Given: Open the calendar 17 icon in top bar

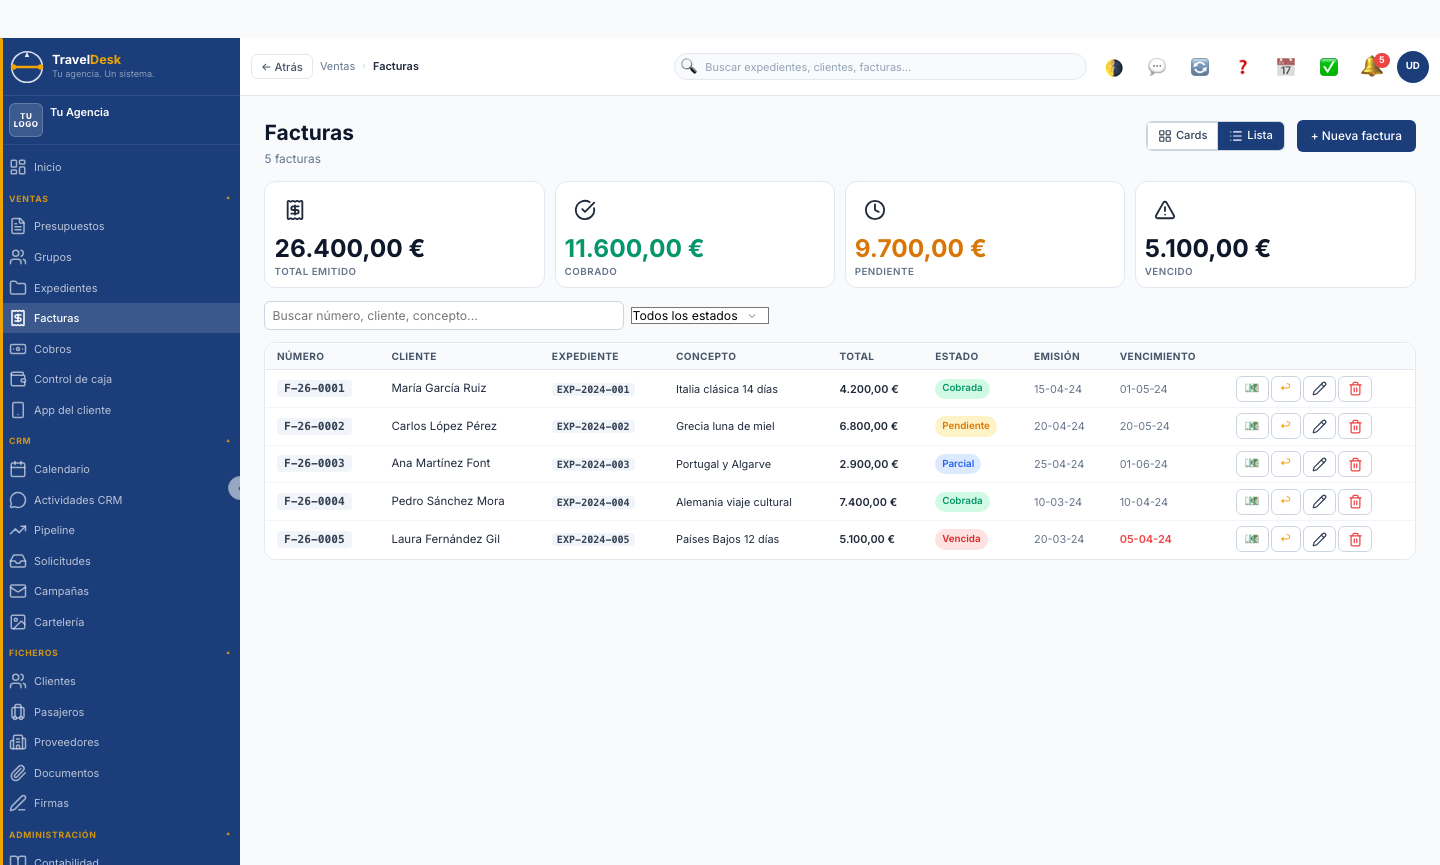Looking at the screenshot, I should tap(1286, 67).
